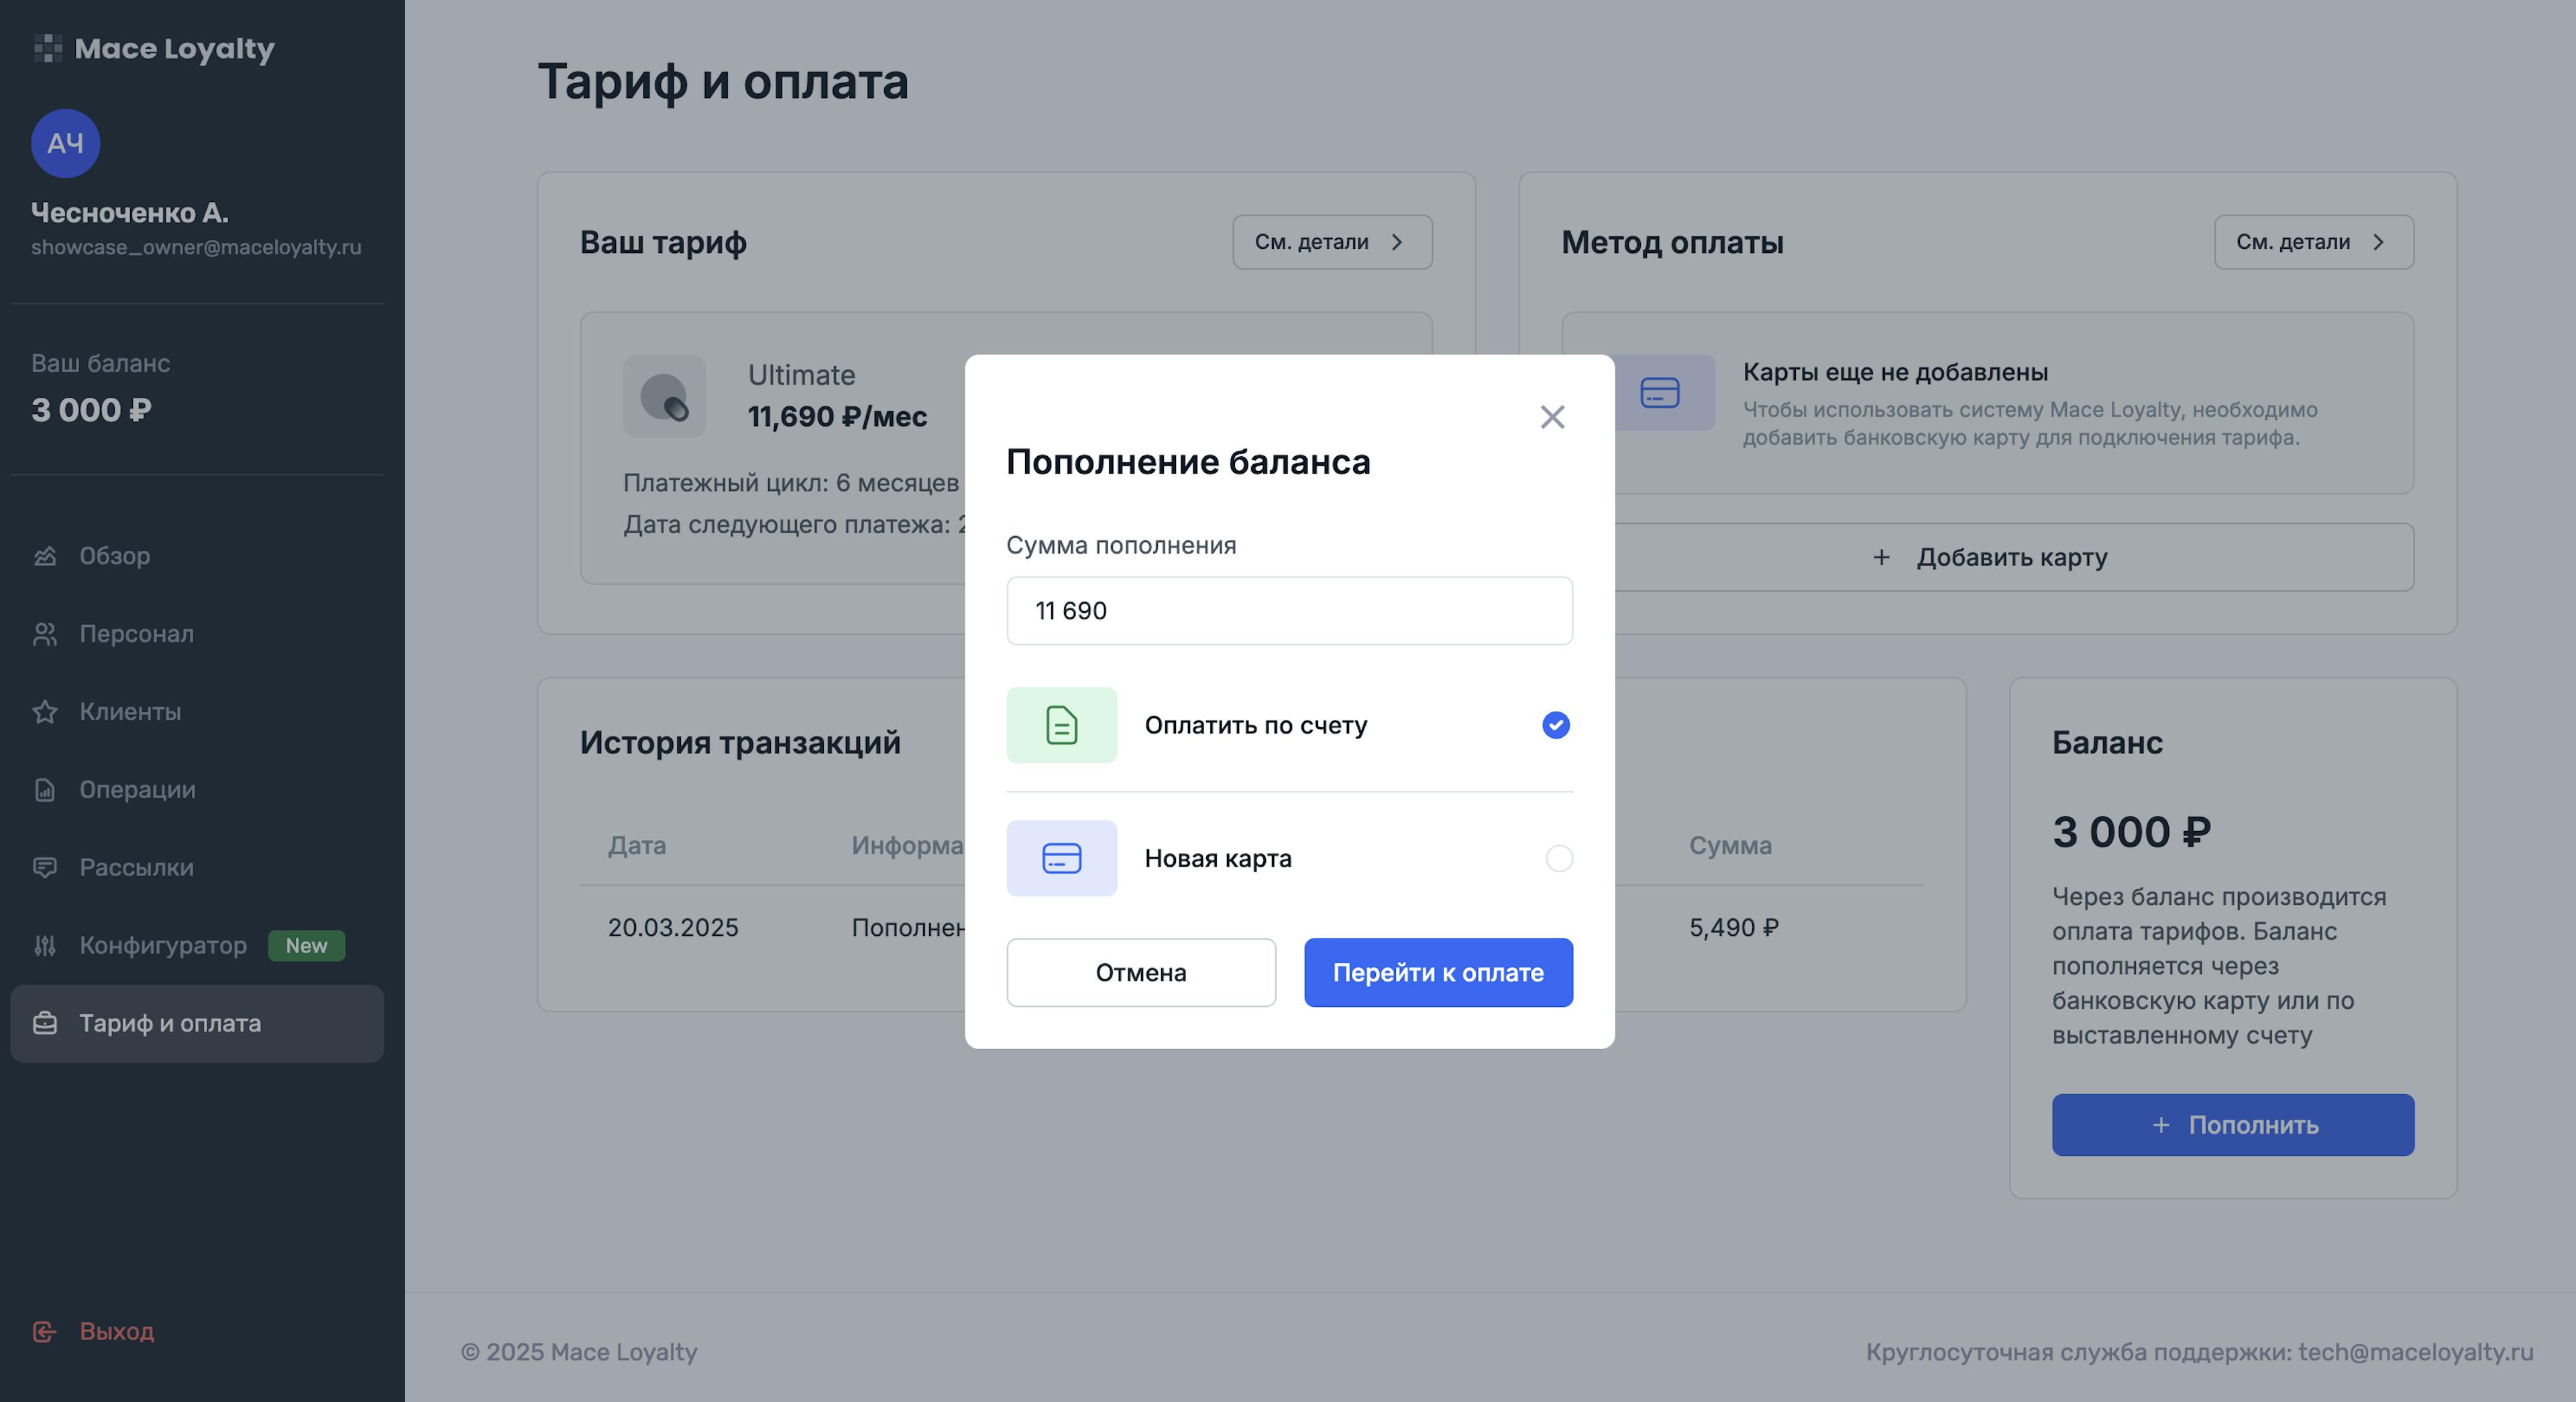Click © 2025 Mace Loyalty footer text
Screen dimensions: 2576x1402
579,1352
